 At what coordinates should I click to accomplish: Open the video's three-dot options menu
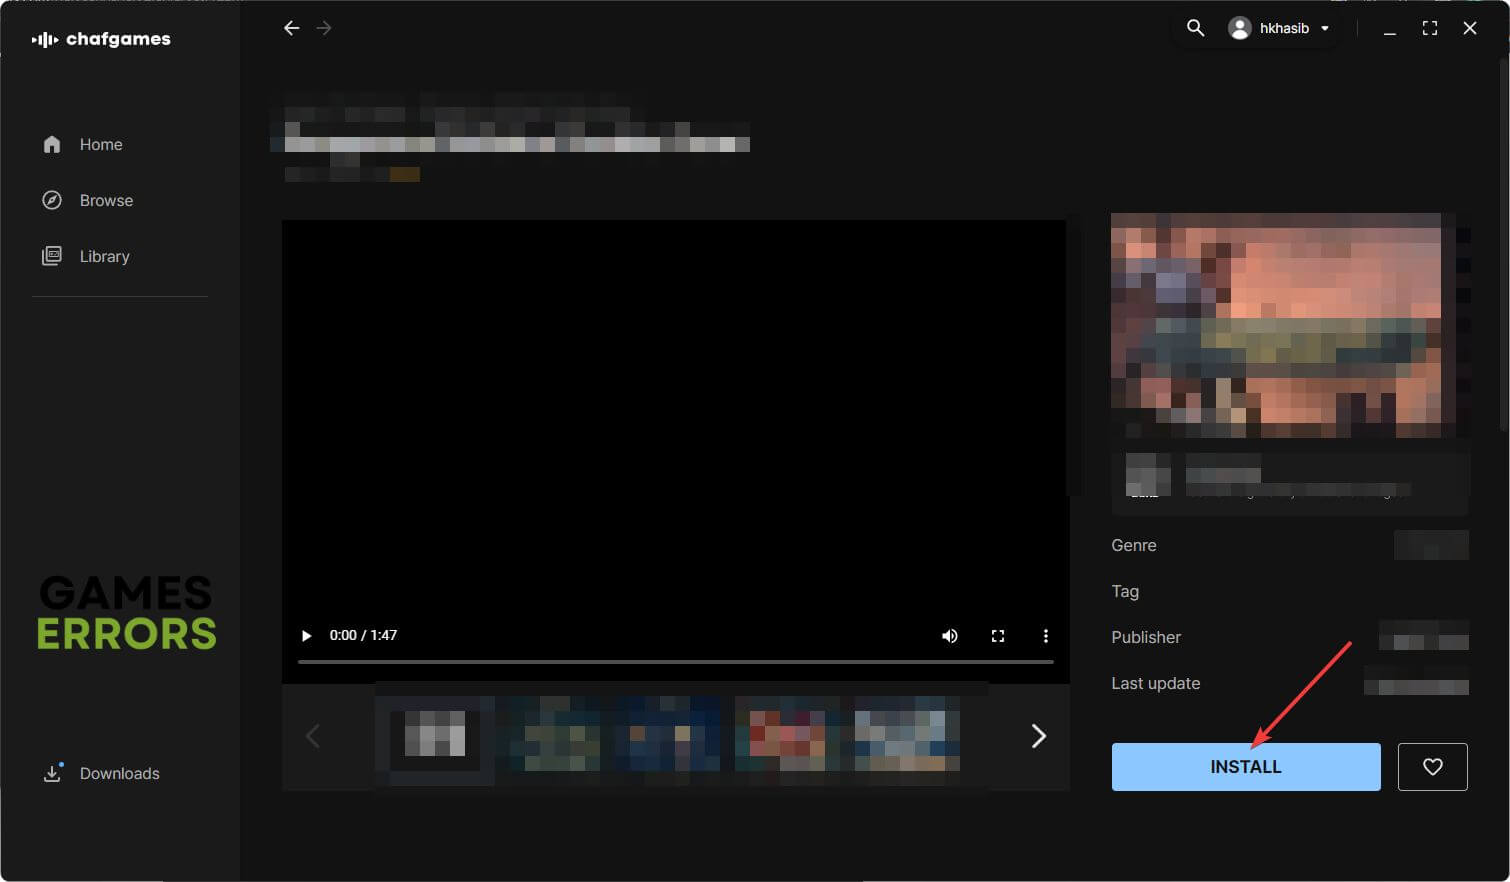tap(1045, 636)
